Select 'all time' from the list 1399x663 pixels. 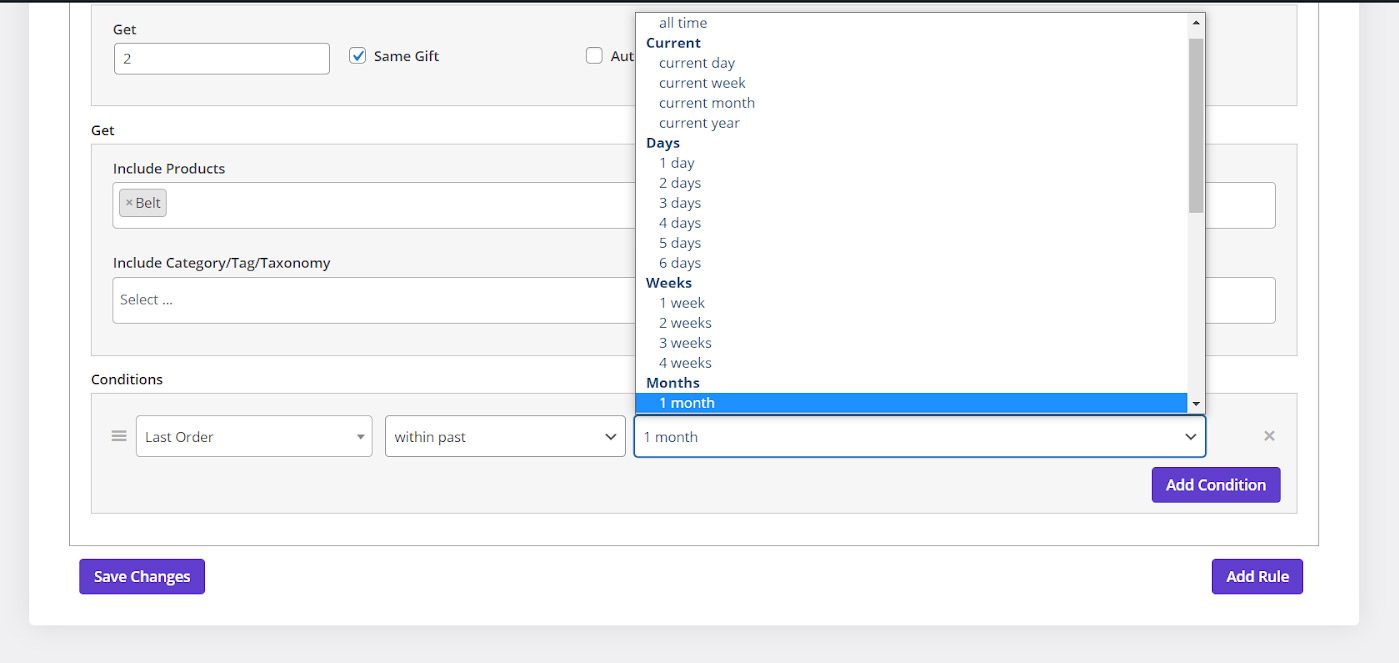tap(683, 23)
